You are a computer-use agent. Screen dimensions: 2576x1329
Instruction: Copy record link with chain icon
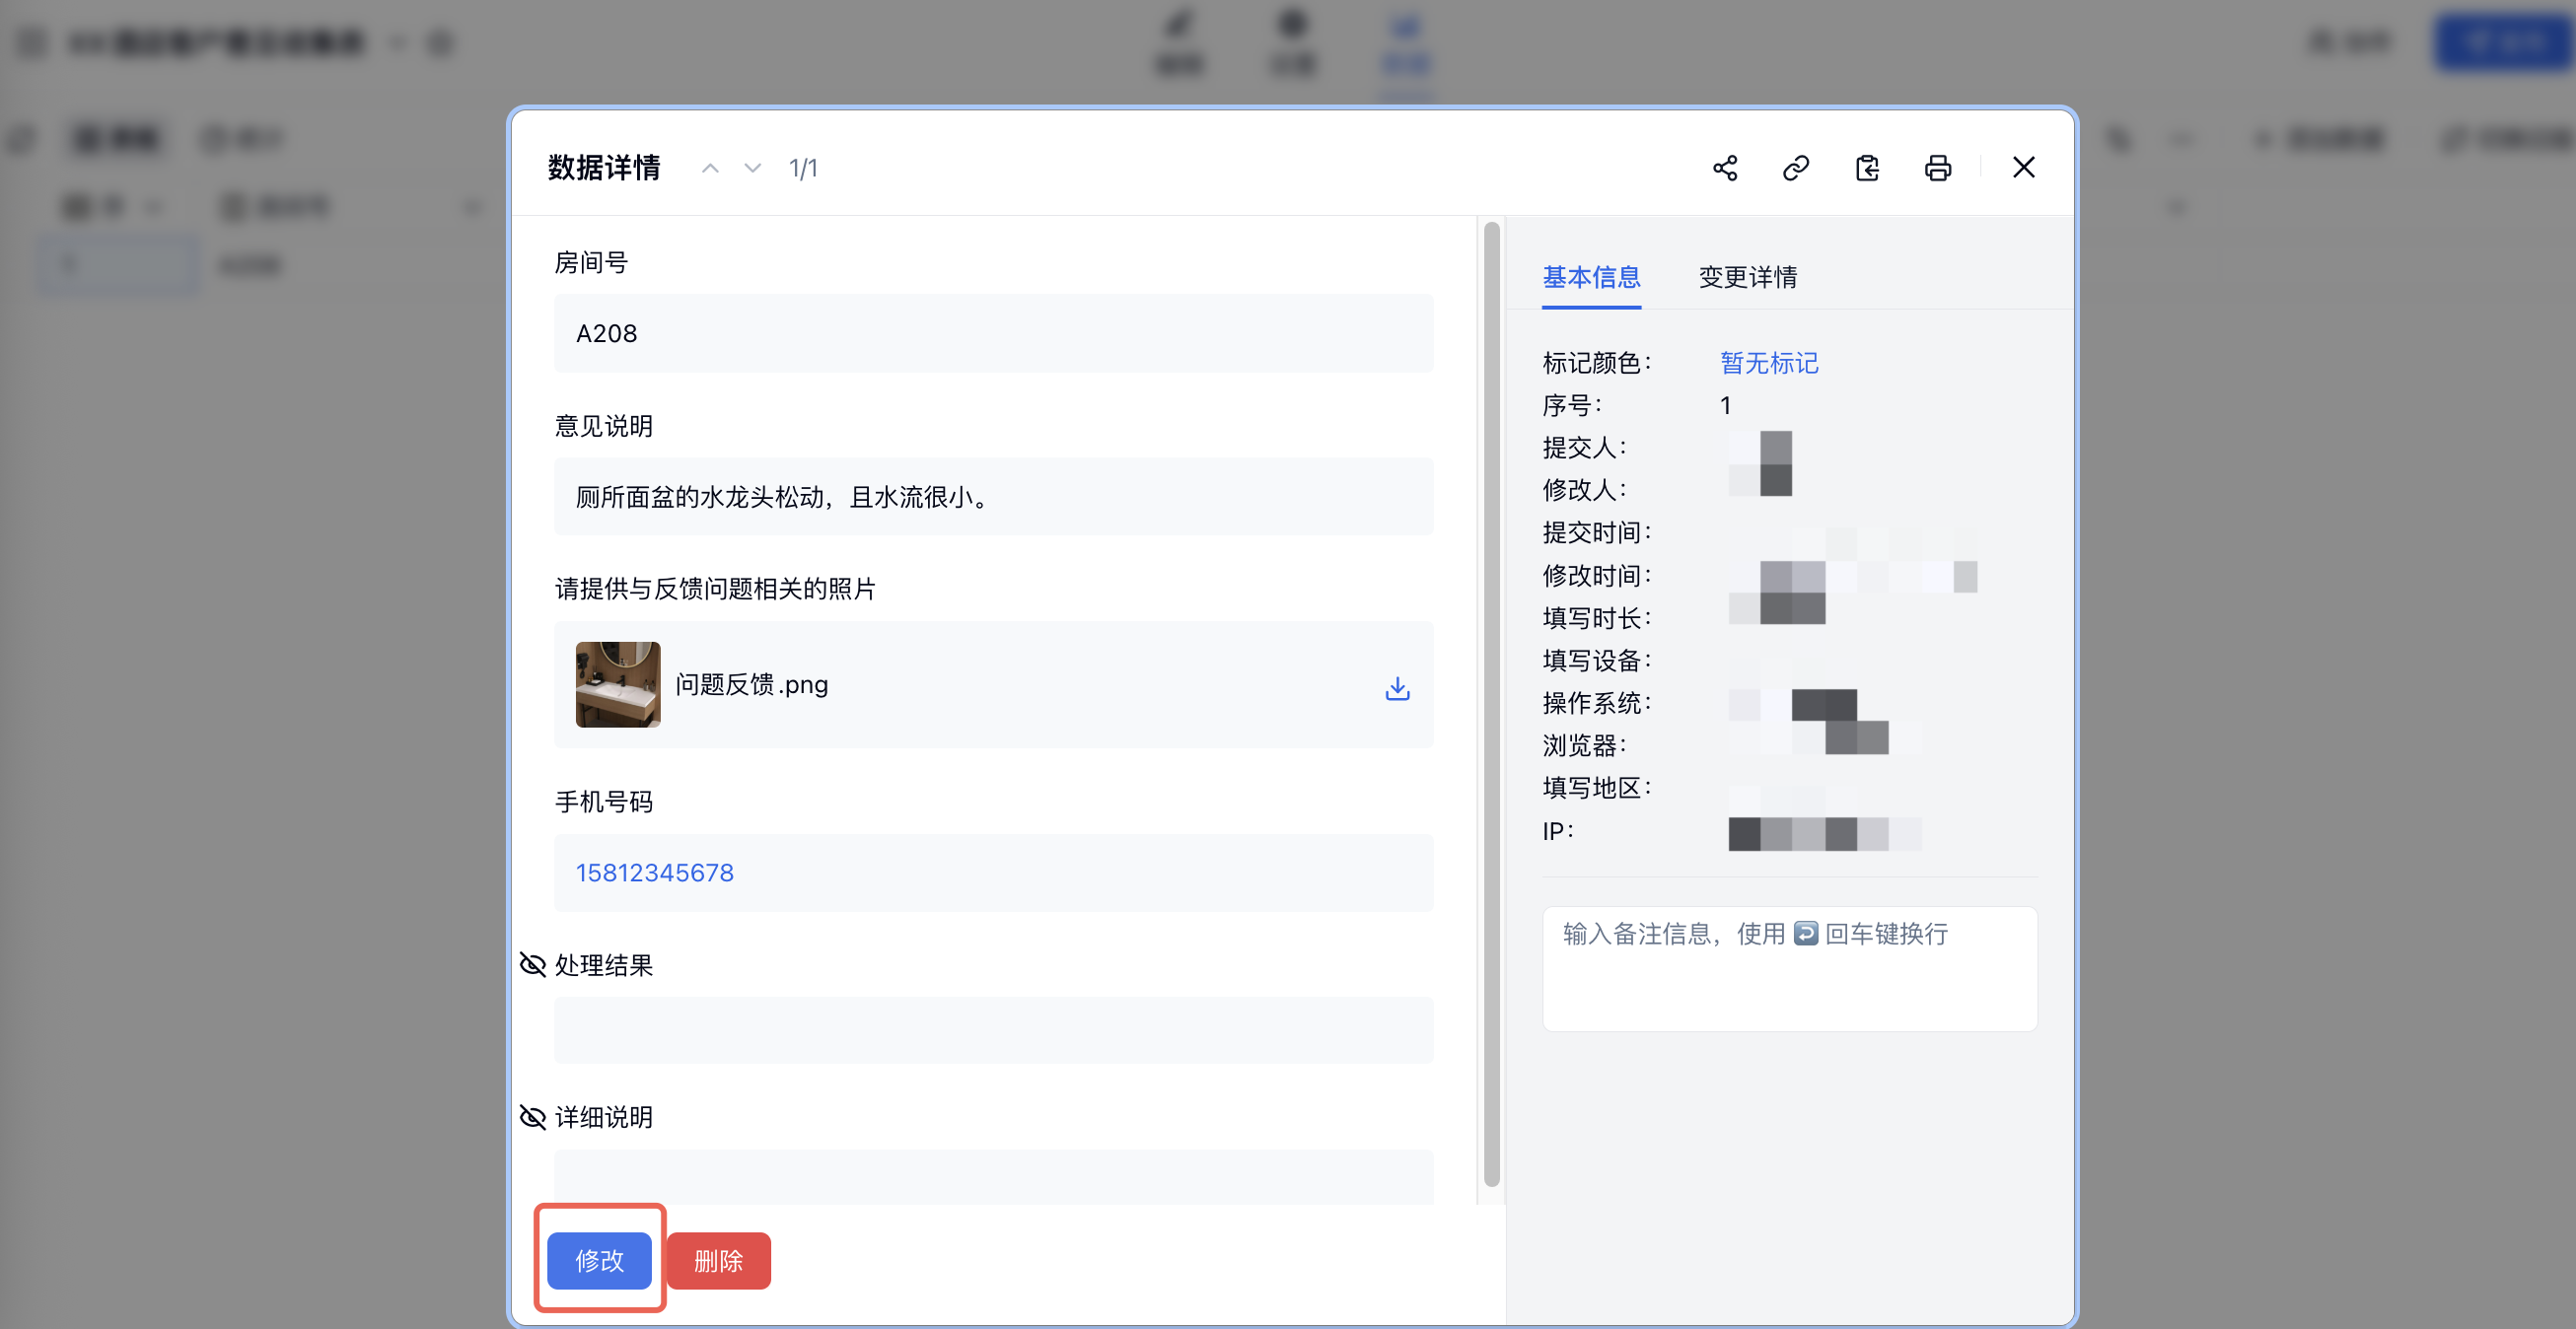click(1796, 168)
